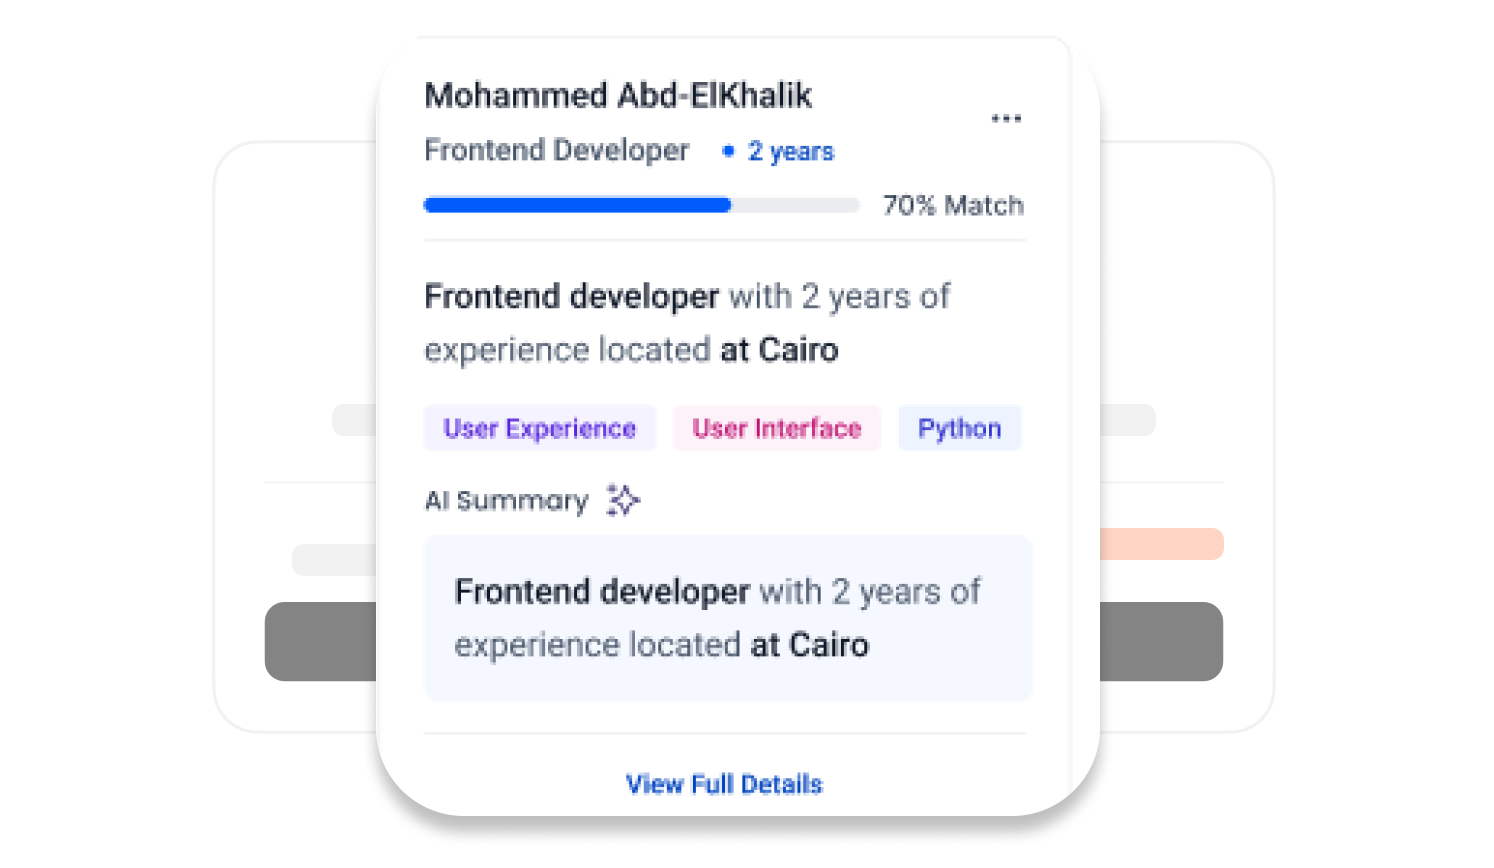The image size is (1494, 868).
Task: Click the AI Summary sparkle icon
Action: click(623, 500)
